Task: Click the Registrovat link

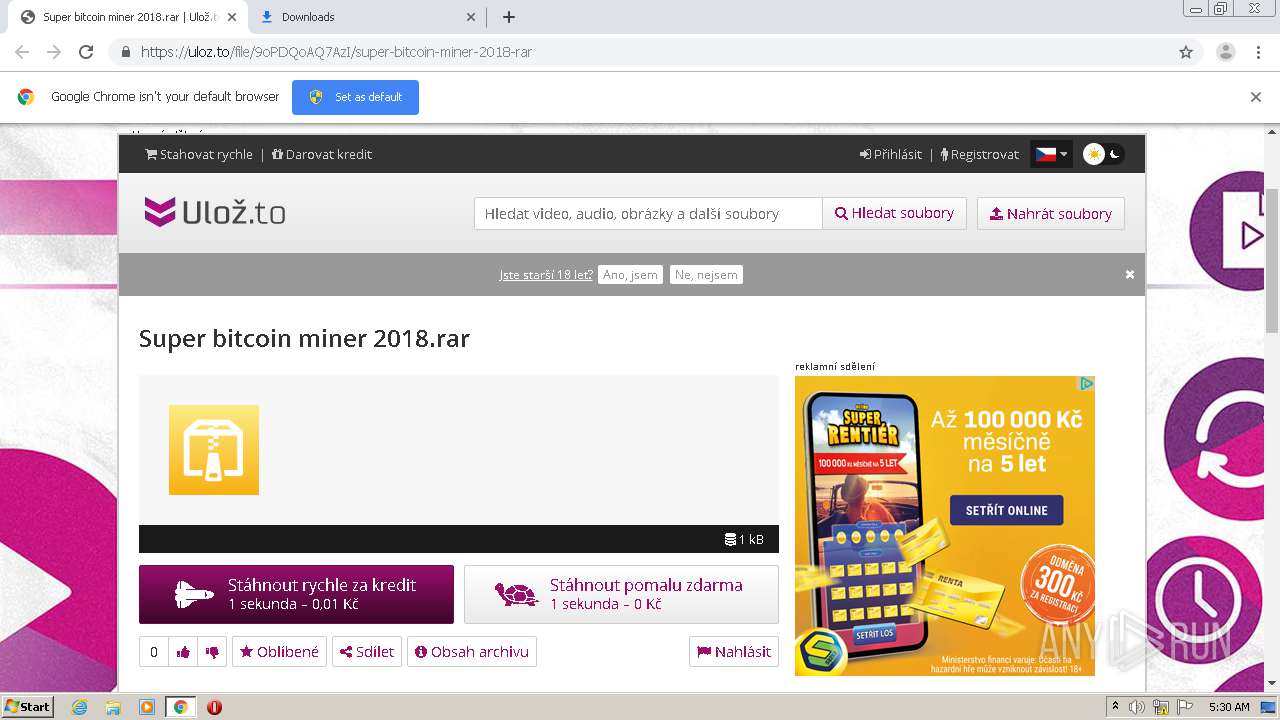Action: point(980,154)
